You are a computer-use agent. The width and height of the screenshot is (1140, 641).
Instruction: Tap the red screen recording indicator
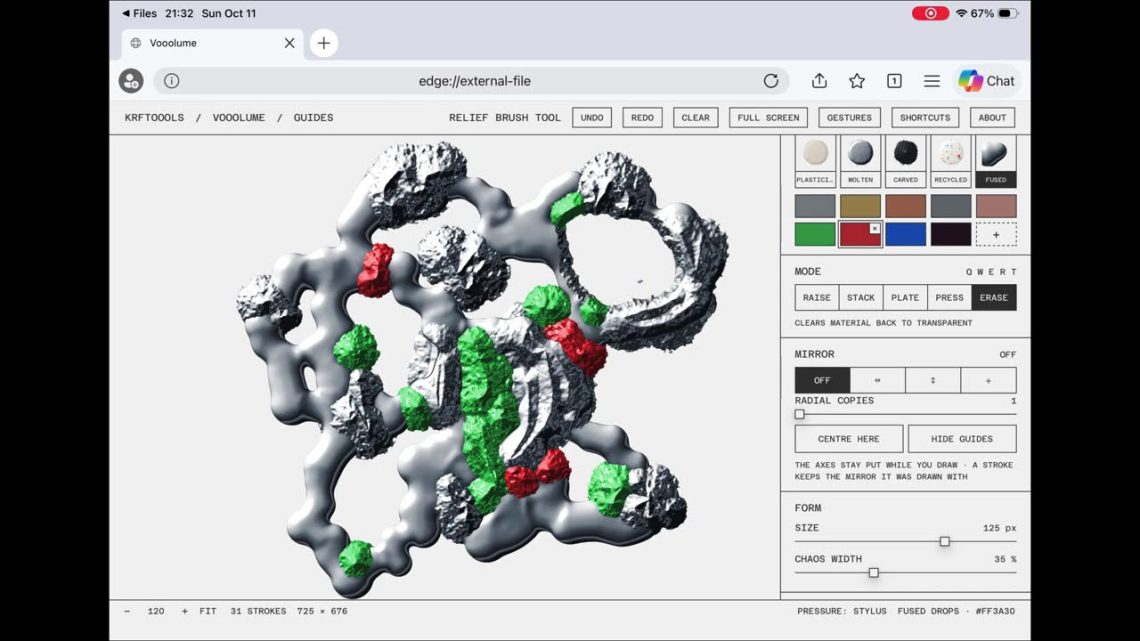coord(930,13)
